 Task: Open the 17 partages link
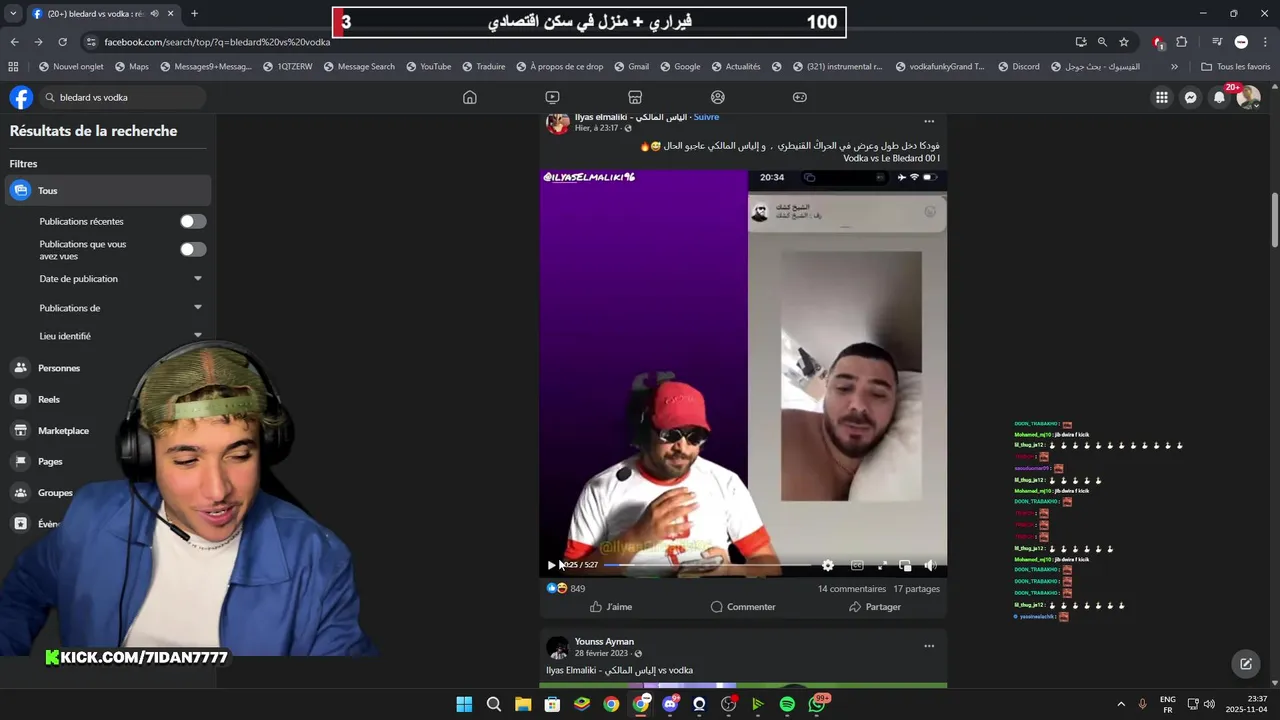(x=917, y=589)
